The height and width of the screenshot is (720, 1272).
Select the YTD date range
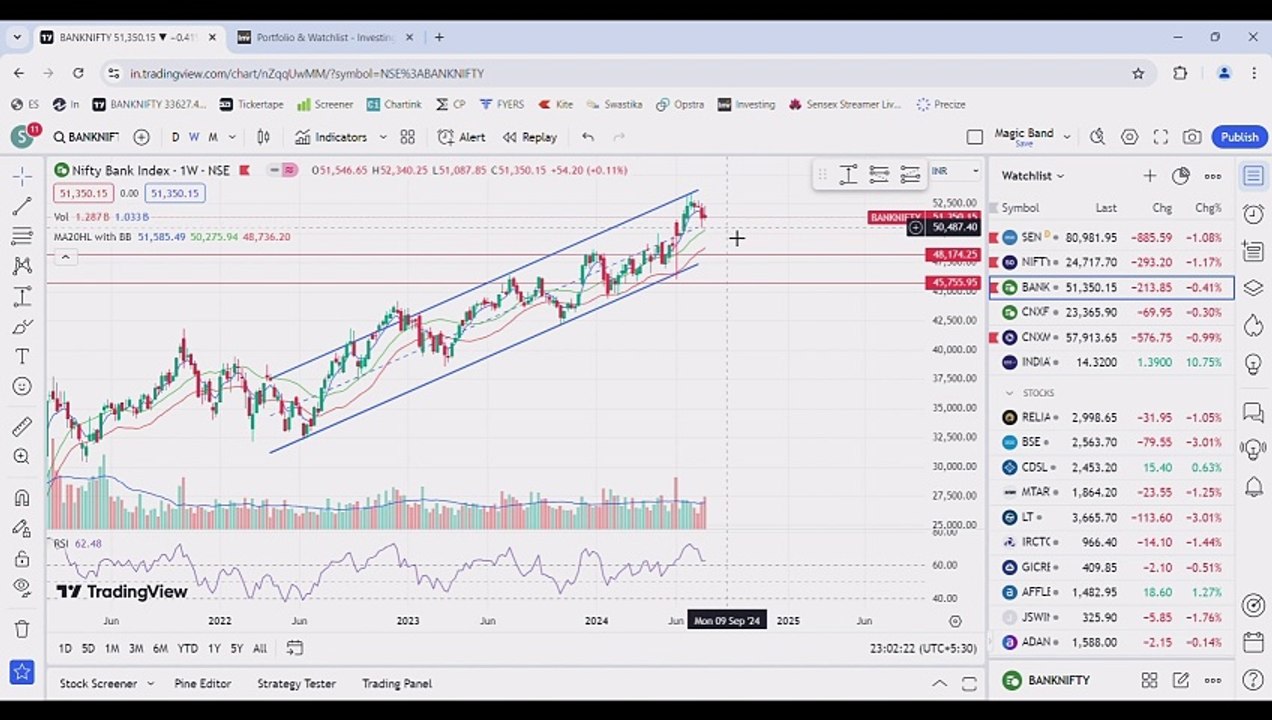[187, 649]
